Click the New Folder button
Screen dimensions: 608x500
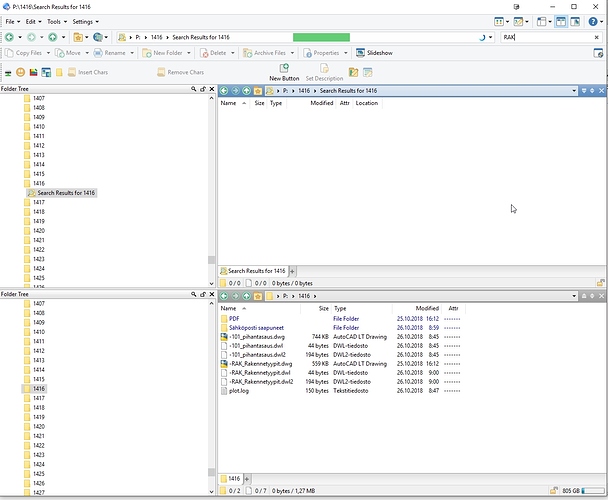[x=163, y=53]
